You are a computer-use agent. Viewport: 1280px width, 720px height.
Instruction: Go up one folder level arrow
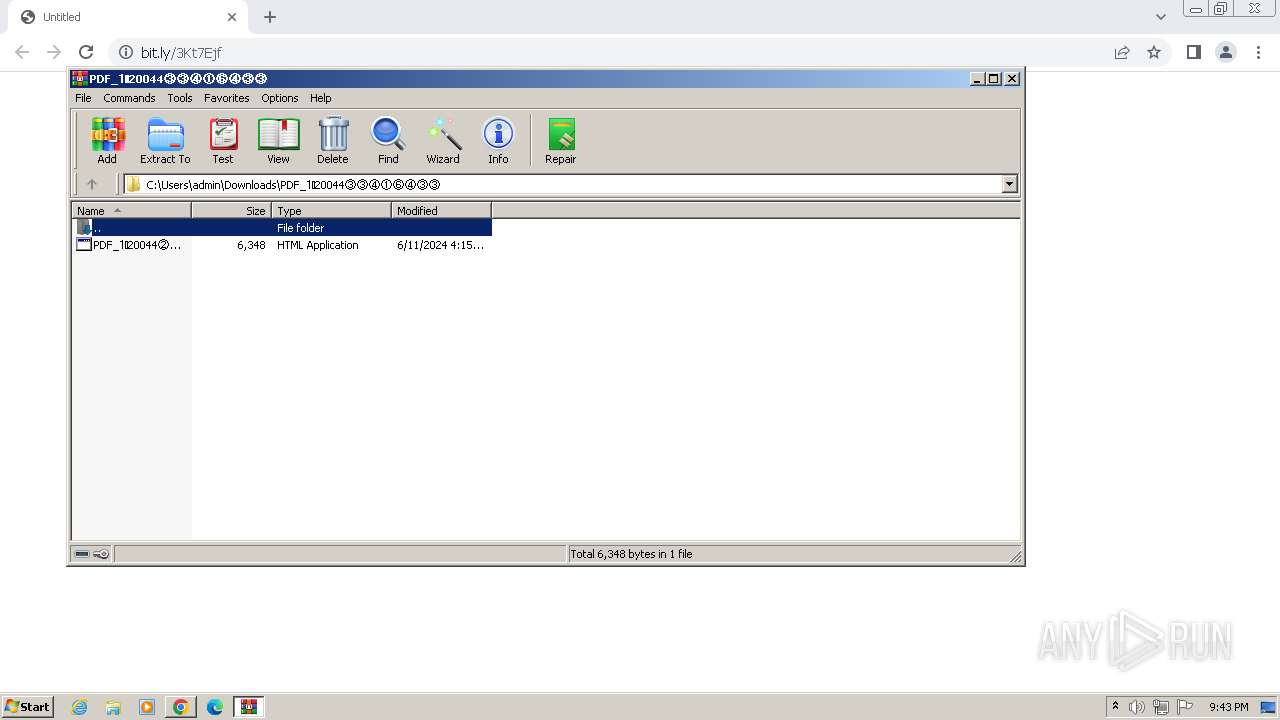tap(92, 184)
